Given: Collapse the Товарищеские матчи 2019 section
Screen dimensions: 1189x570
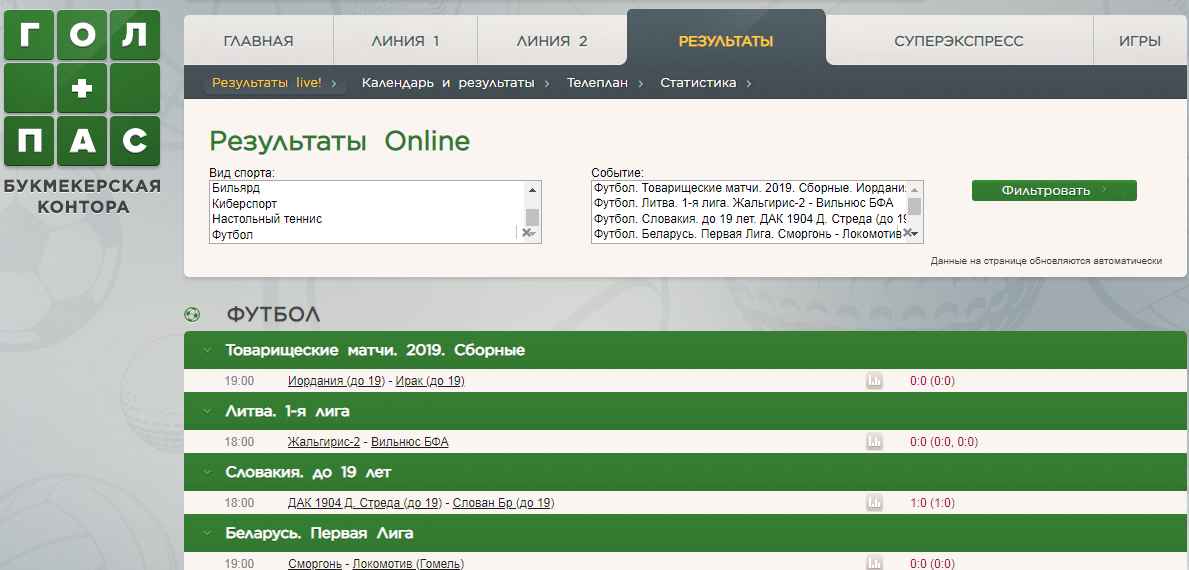Looking at the screenshot, I should [x=207, y=351].
